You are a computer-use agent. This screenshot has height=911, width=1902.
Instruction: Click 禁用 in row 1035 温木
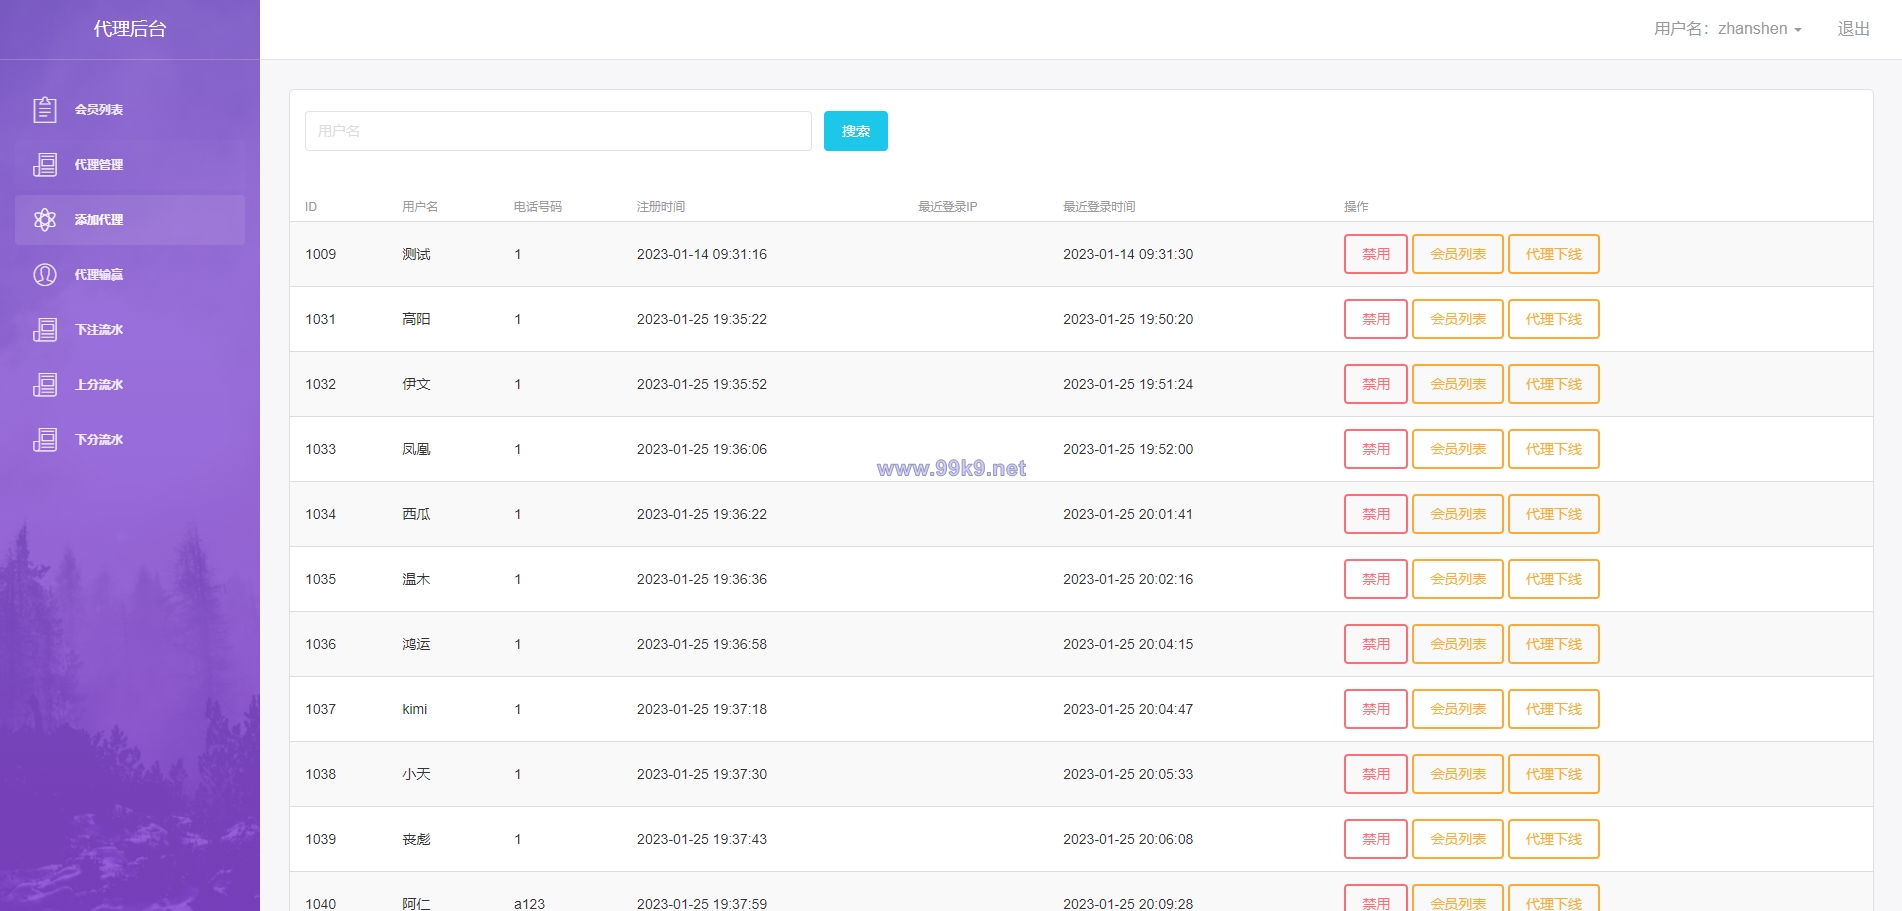1376,579
